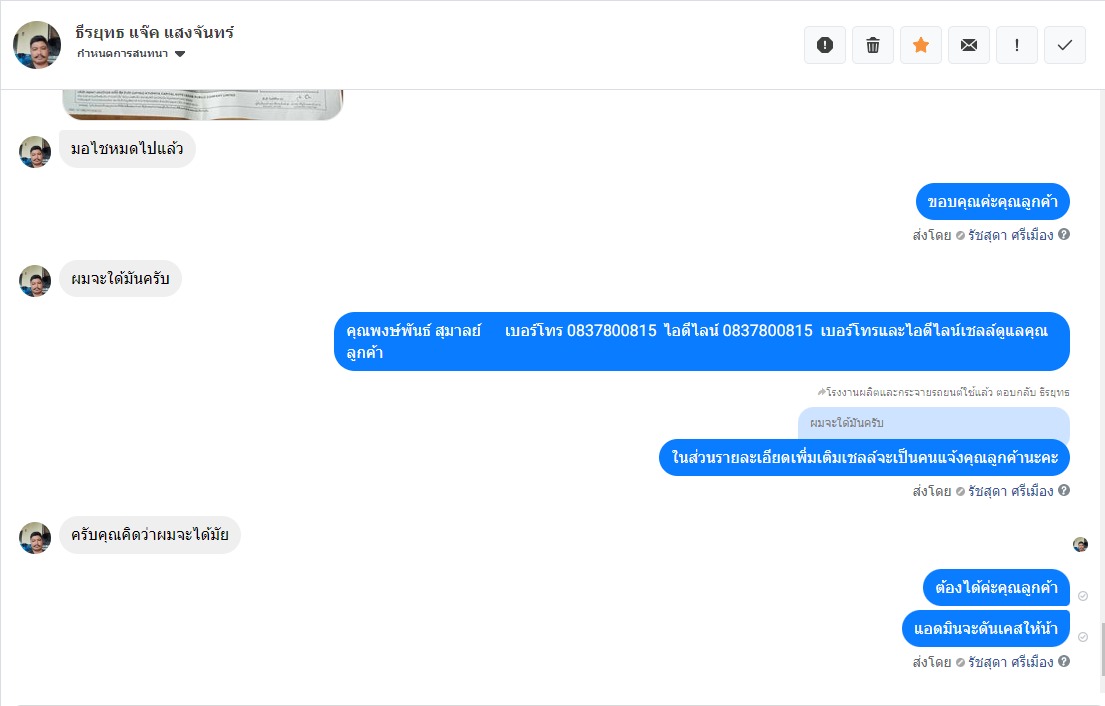Screen dimensions: 1105x706
Task: Click the large profile avatar in header
Action: [x=37, y=45]
